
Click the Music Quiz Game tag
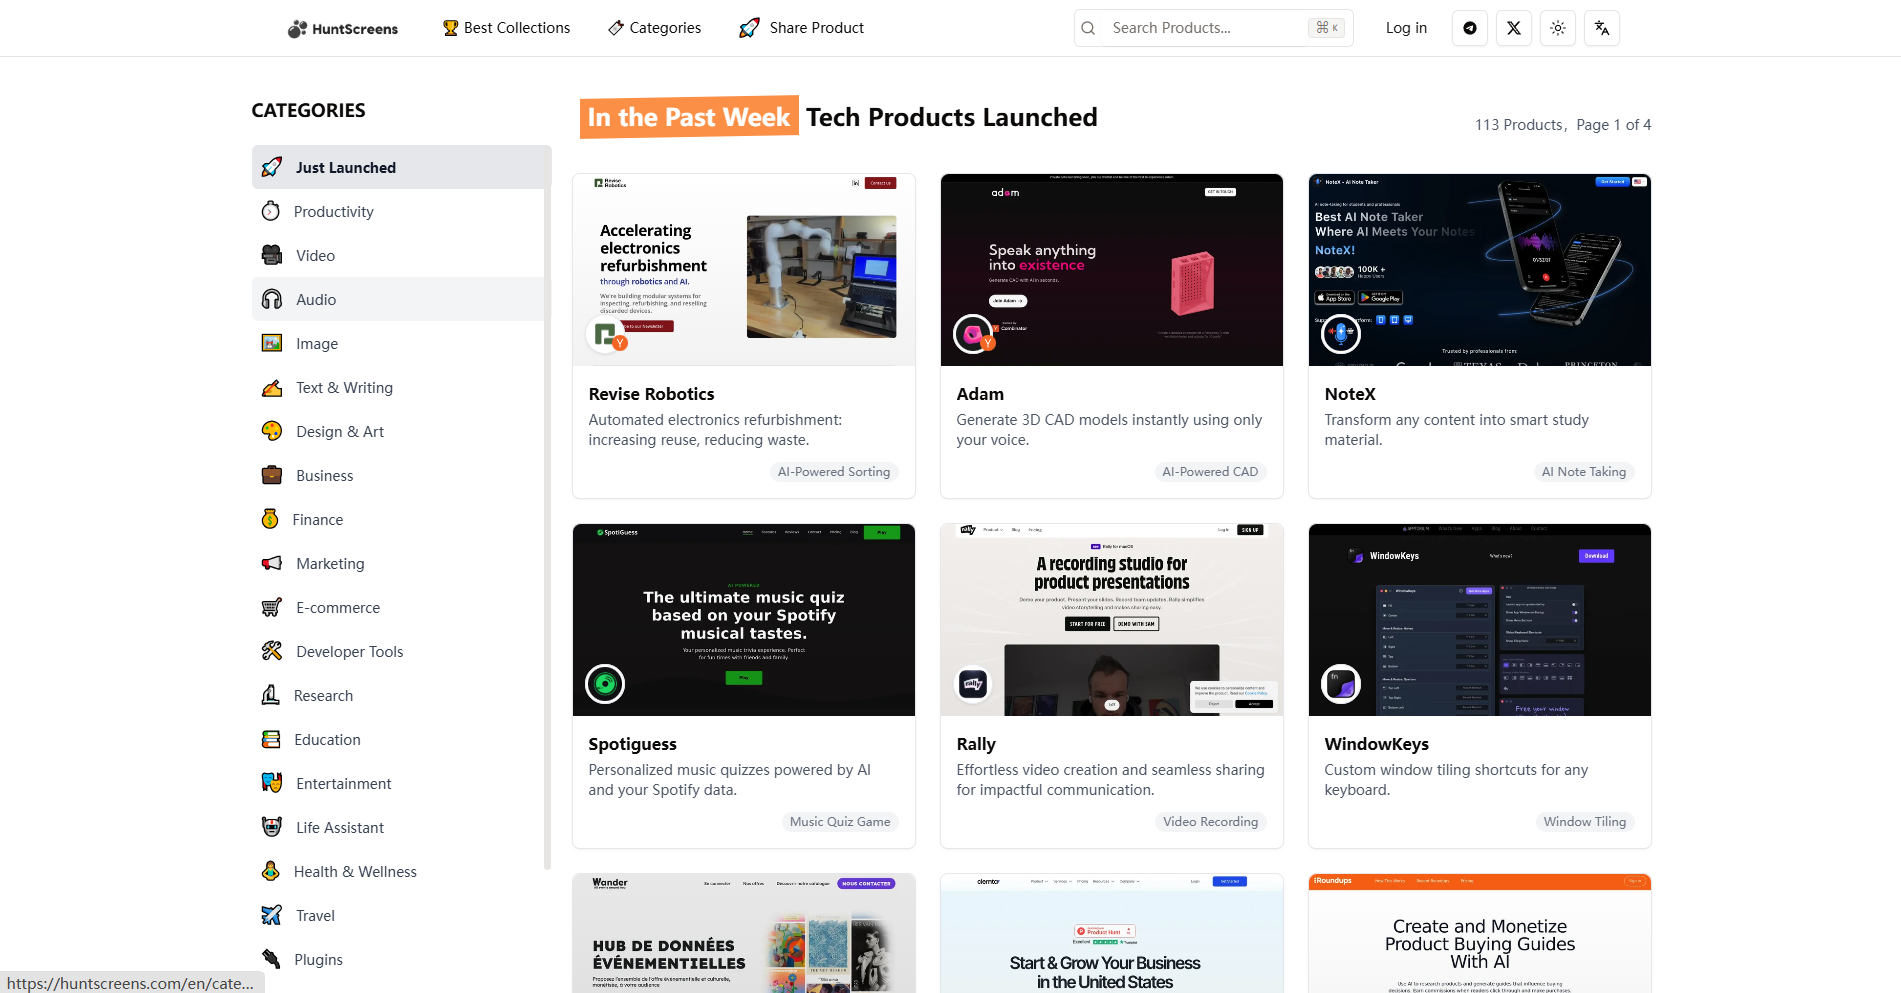pyautogui.click(x=840, y=822)
